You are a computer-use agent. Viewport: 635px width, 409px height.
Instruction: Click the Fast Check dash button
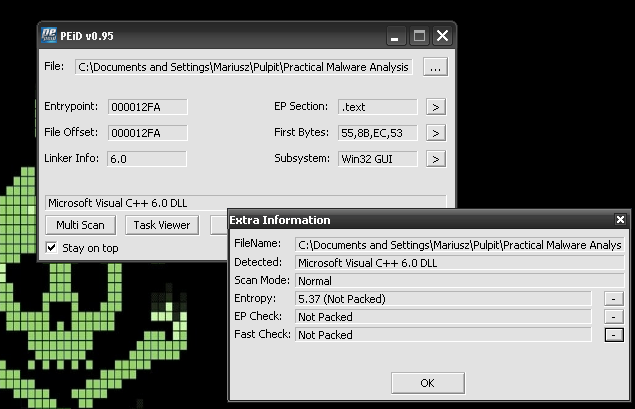click(x=614, y=335)
